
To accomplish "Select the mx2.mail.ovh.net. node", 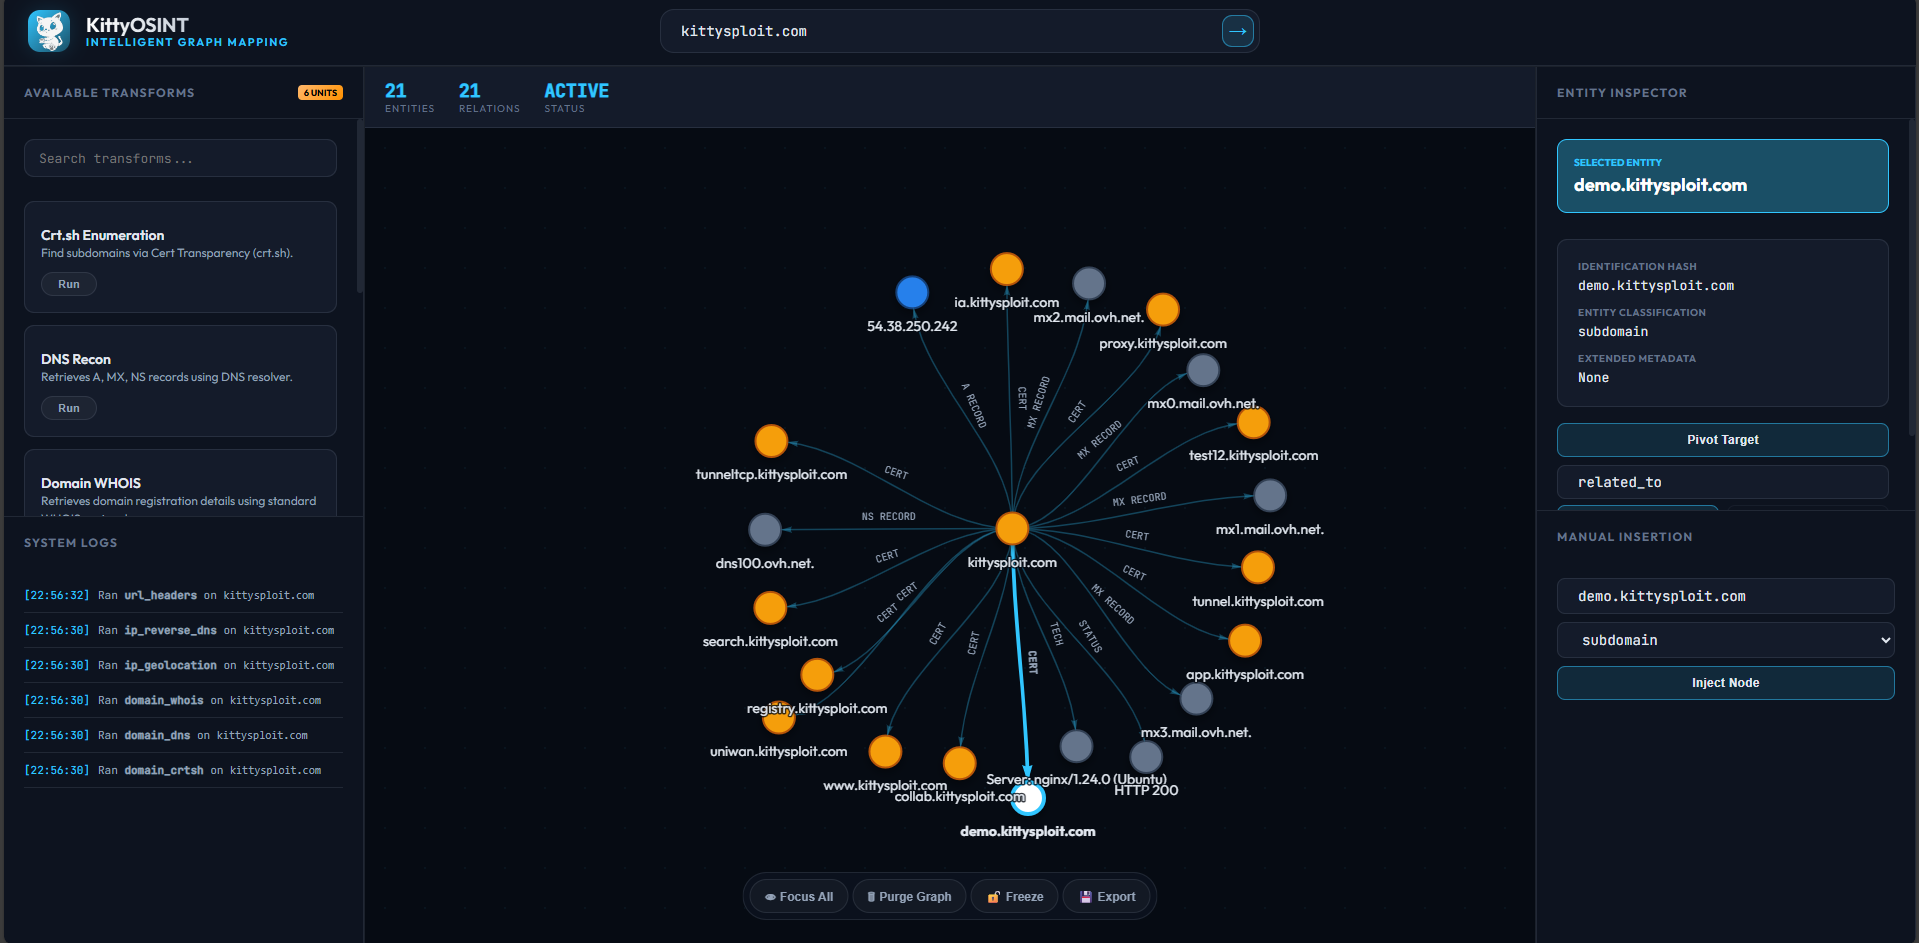I will pyautogui.click(x=1088, y=283).
